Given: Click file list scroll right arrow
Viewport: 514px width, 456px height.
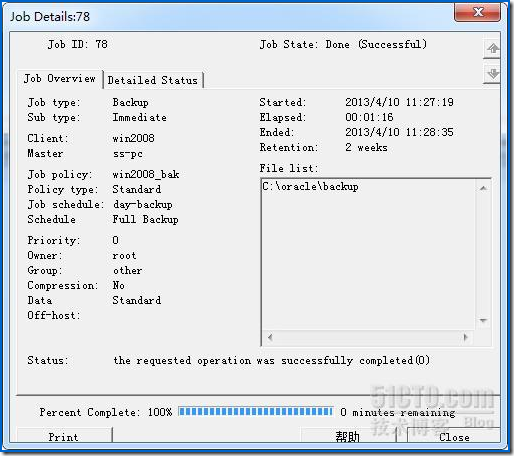Looking at the screenshot, I should (466, 337).
